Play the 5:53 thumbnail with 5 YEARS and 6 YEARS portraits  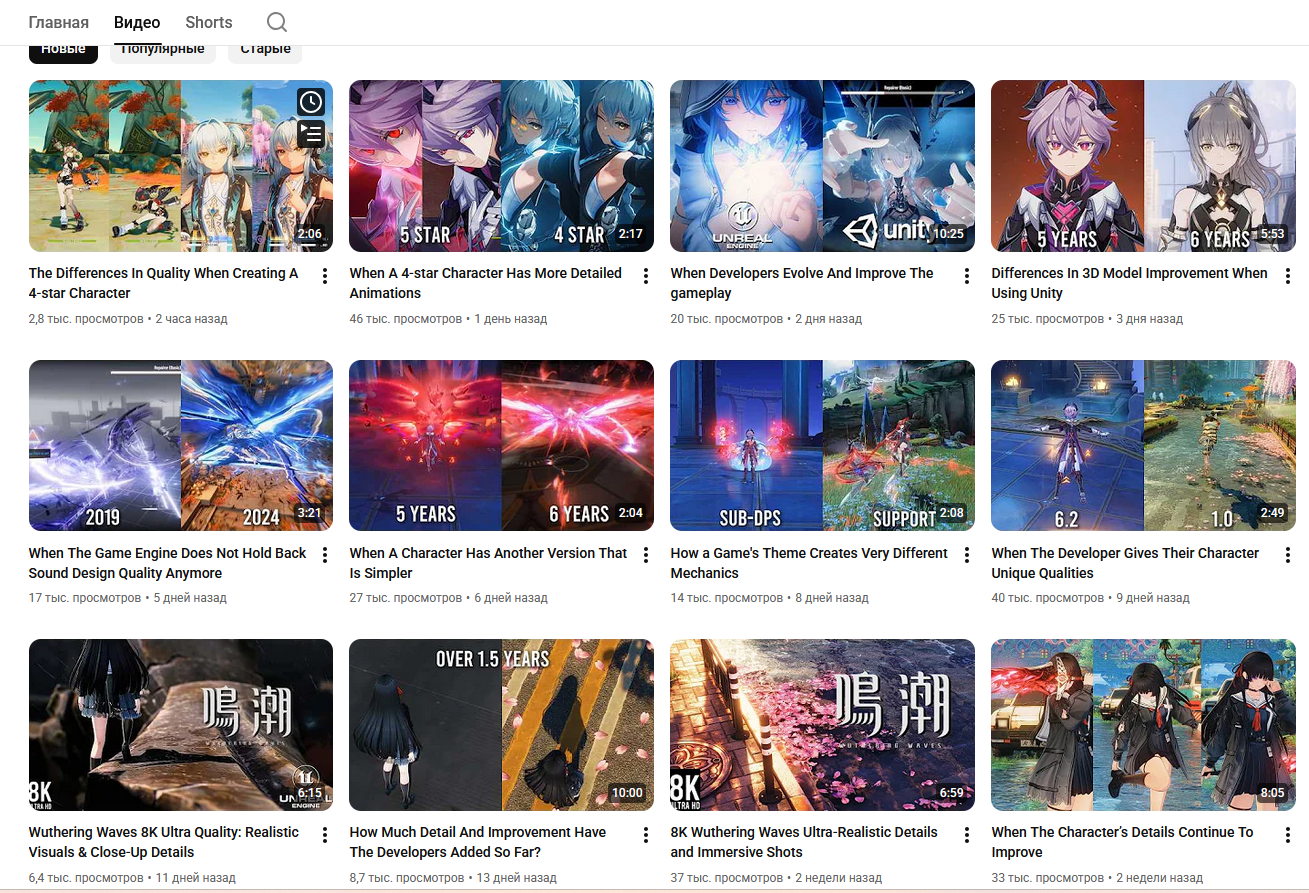coord(1143,166)
